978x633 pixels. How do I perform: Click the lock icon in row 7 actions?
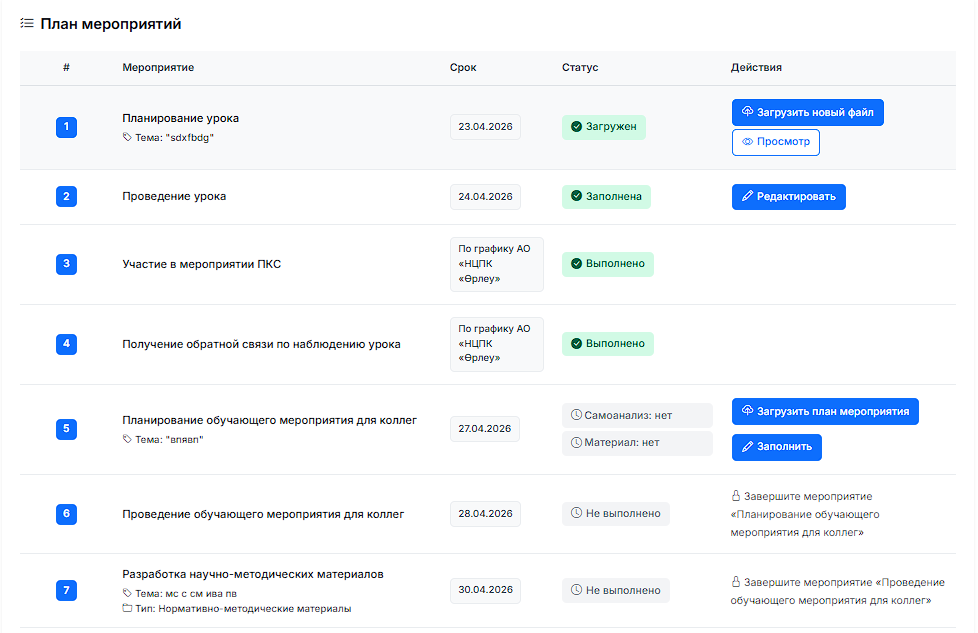point(736,582)
